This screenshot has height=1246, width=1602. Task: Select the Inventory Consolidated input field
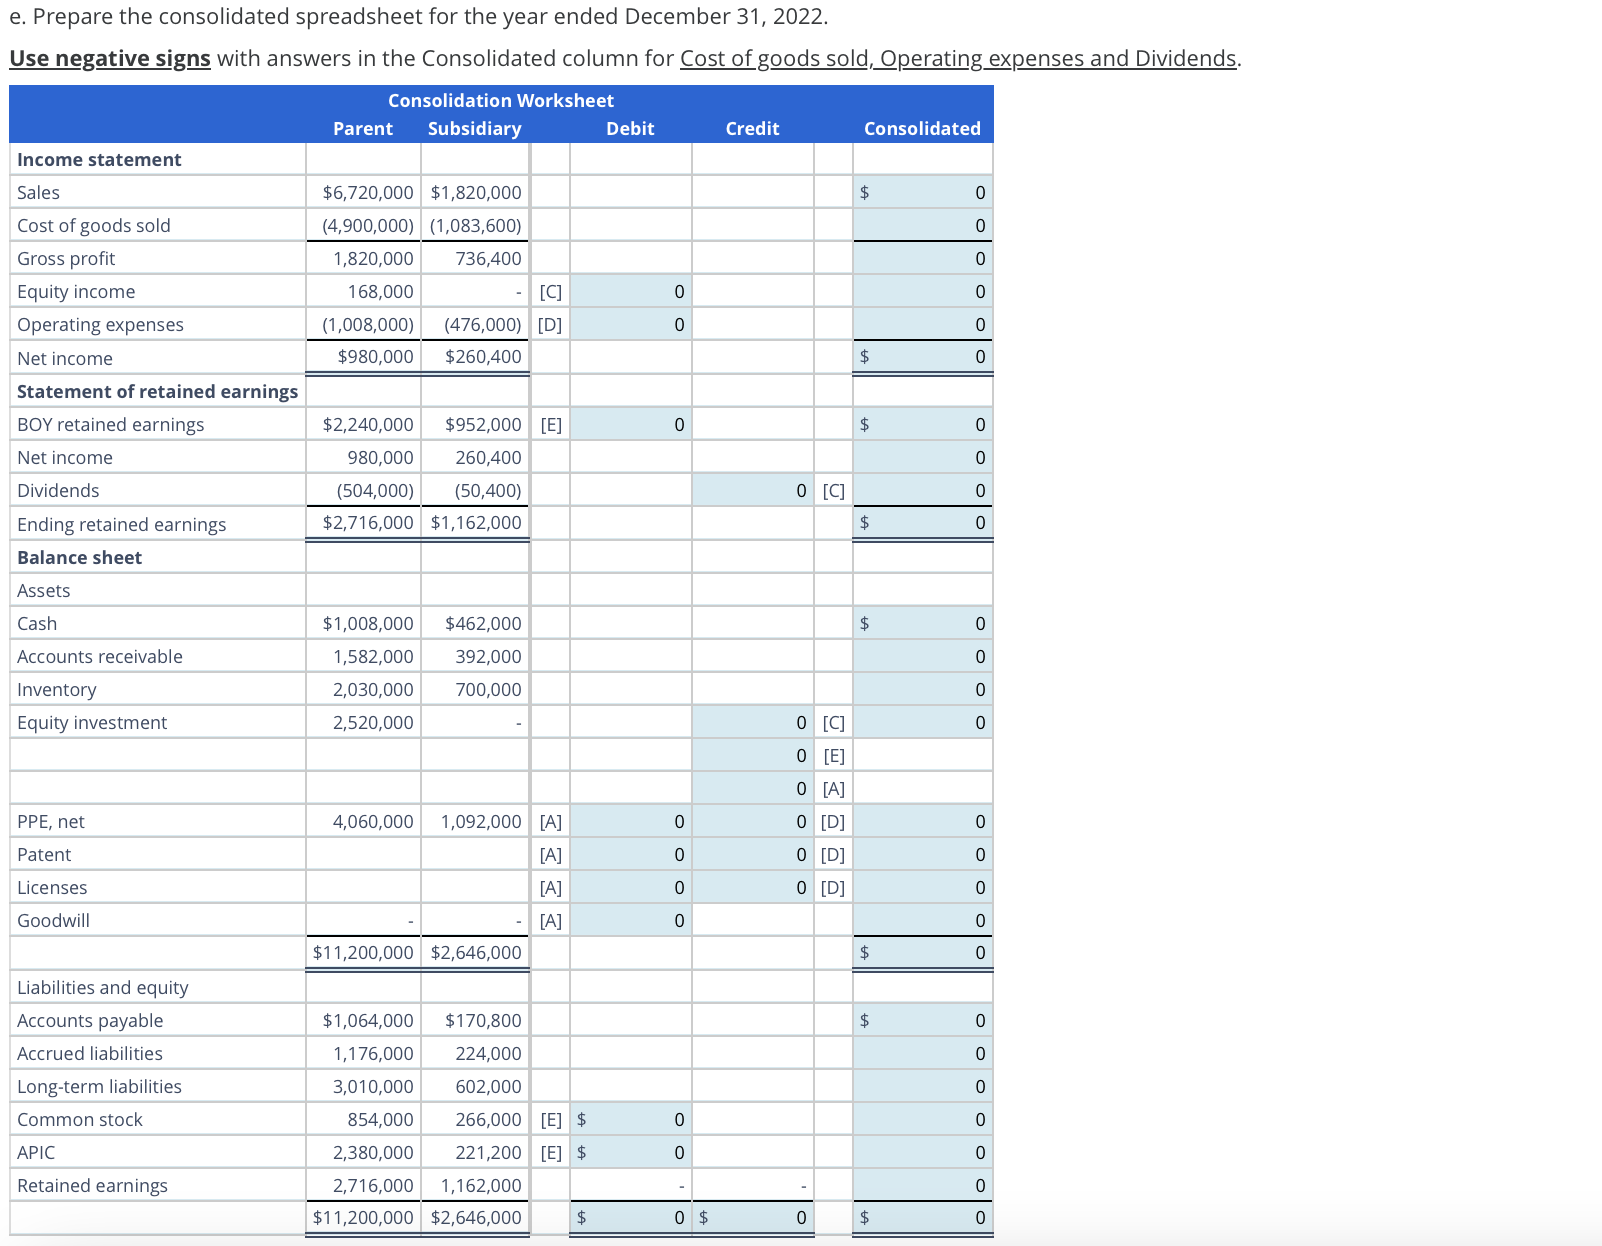tap(923, 689)
